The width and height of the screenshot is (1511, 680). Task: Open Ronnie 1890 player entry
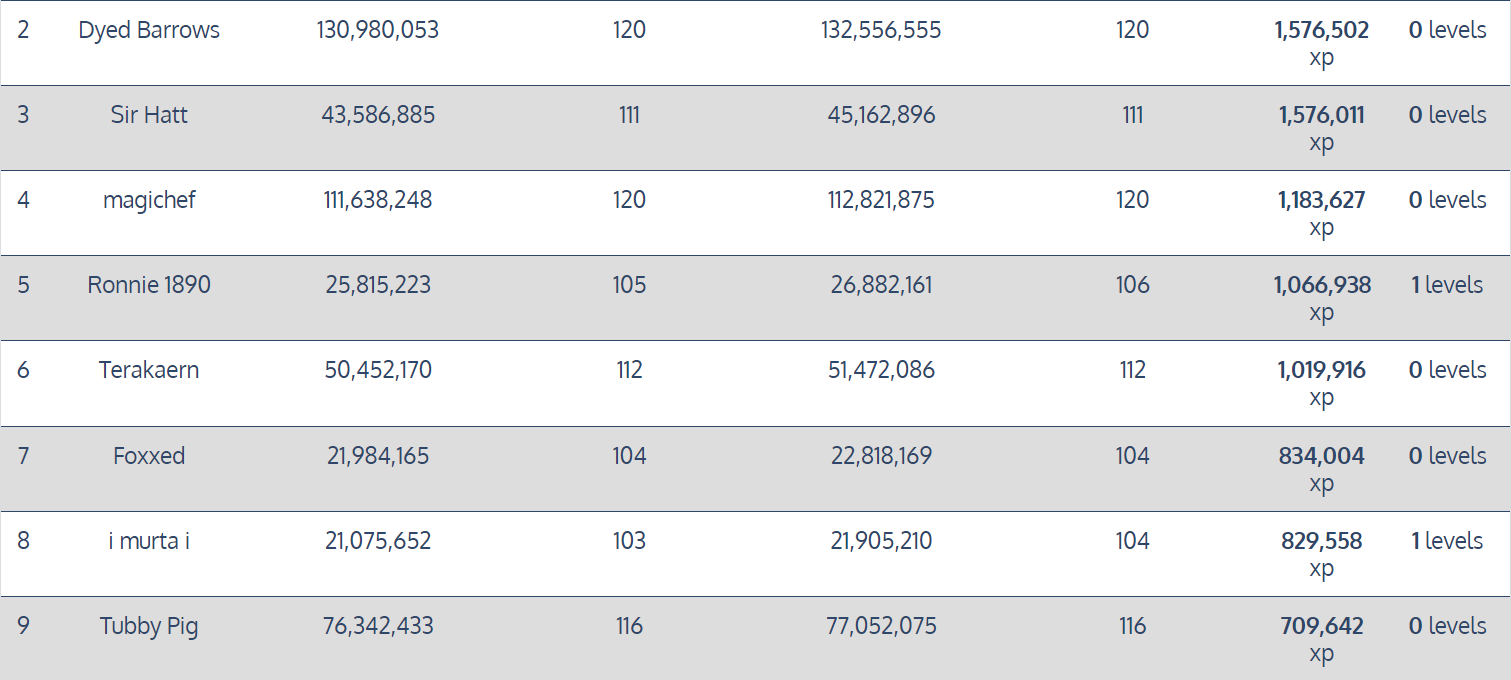(x=149, y=285)
